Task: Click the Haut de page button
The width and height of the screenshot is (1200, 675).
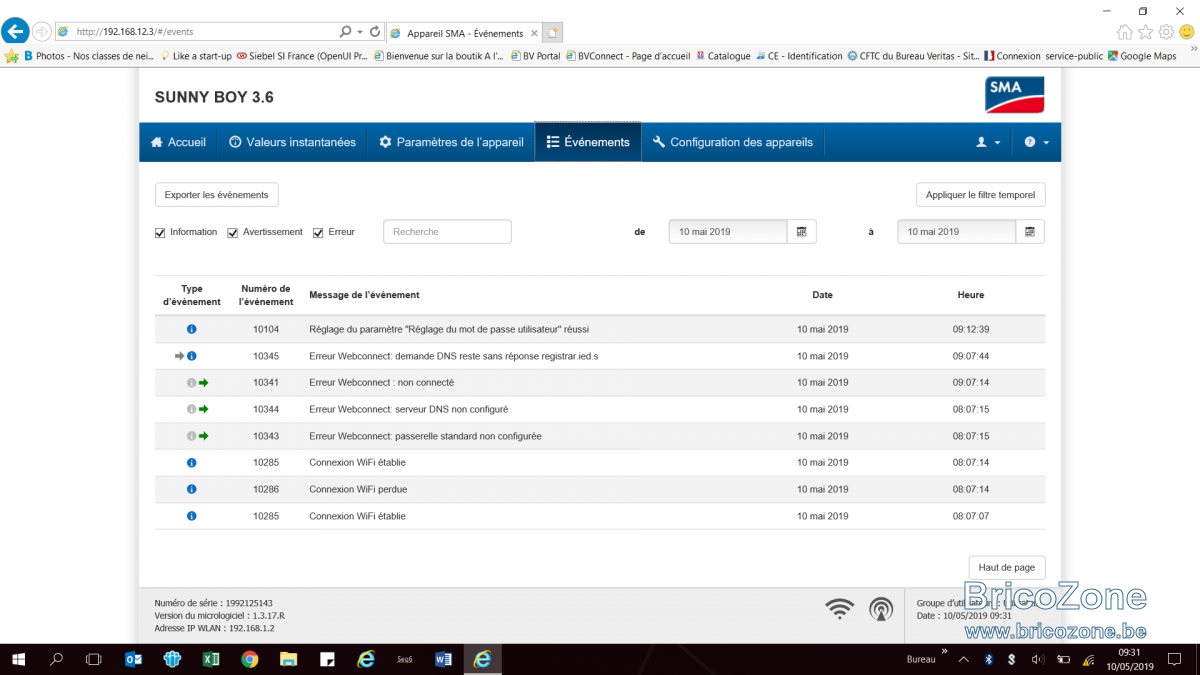Action: coord(1007,567)
